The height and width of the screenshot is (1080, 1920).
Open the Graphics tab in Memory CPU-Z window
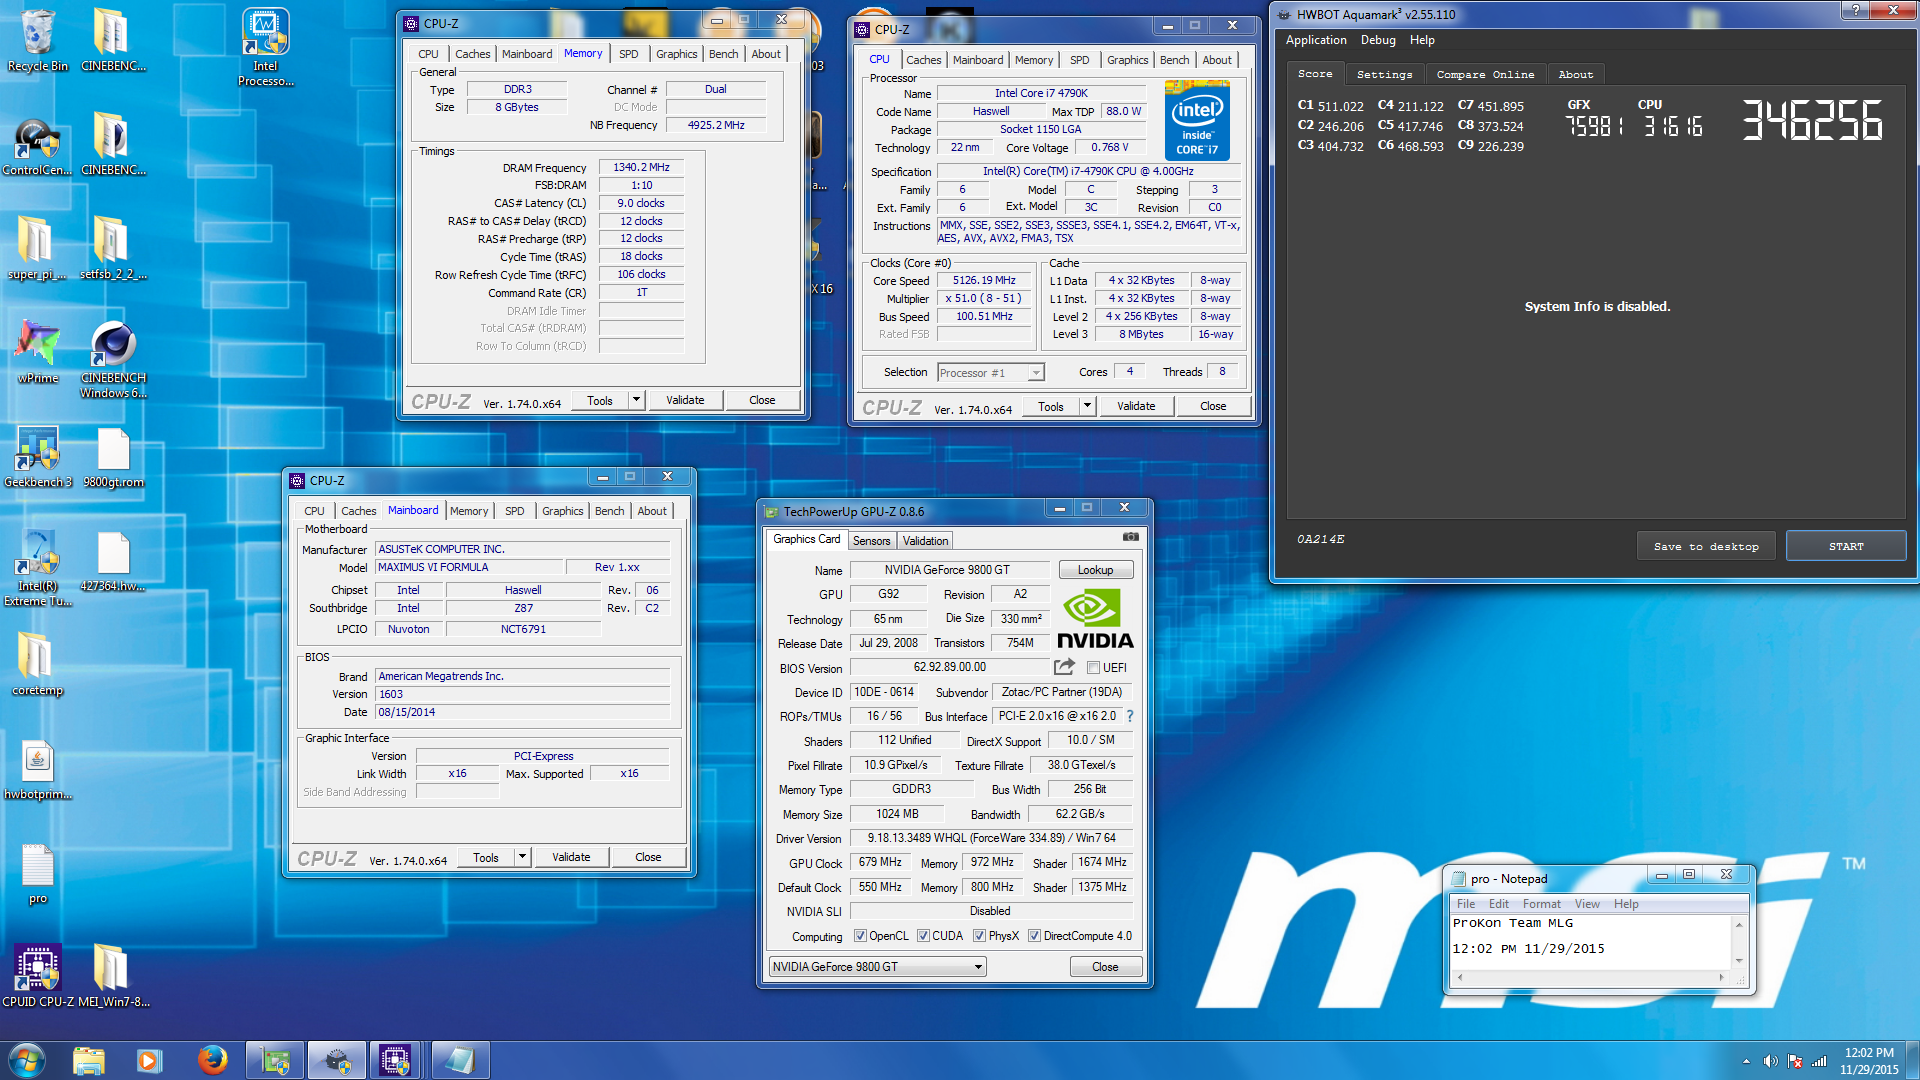[x=676, y=54]
